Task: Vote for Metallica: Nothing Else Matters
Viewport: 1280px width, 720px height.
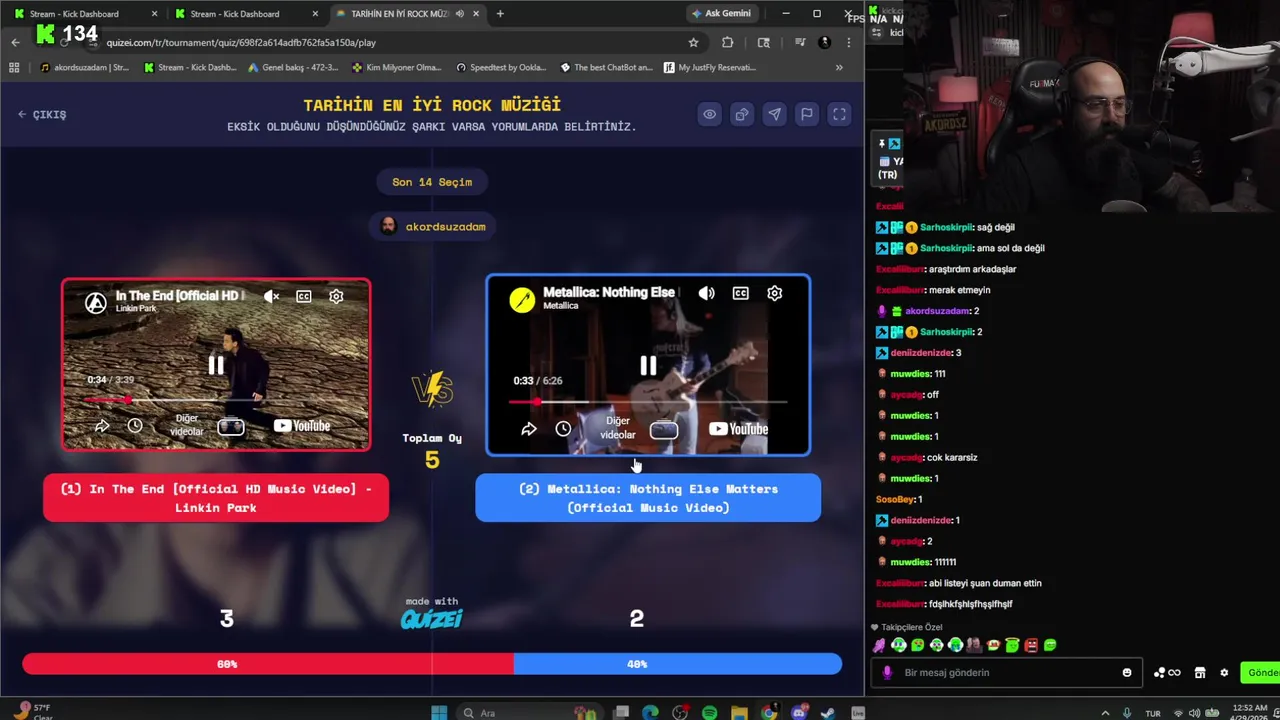Action: tap(648, 498)
